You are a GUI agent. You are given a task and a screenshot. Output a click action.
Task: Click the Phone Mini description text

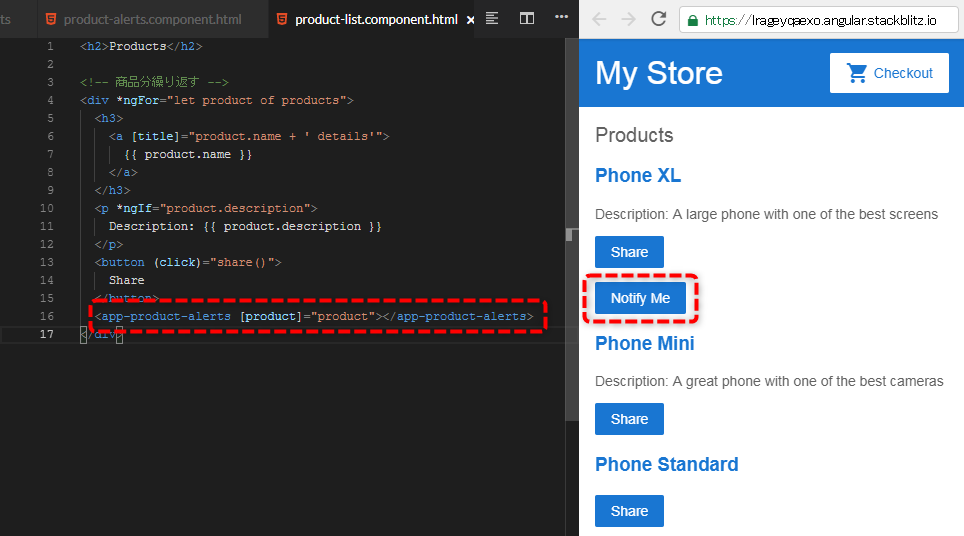point(769,382)
